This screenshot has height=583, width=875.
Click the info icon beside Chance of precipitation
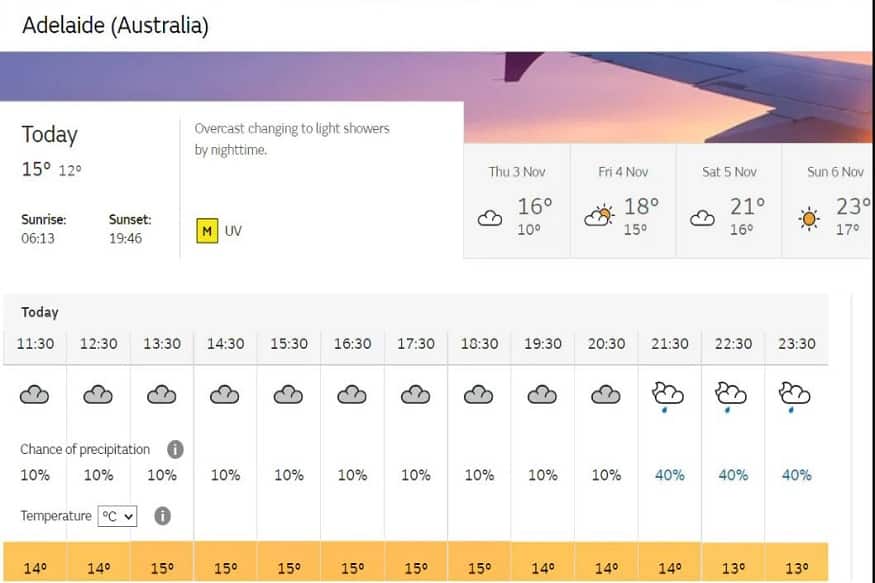[x=175, y=449]
